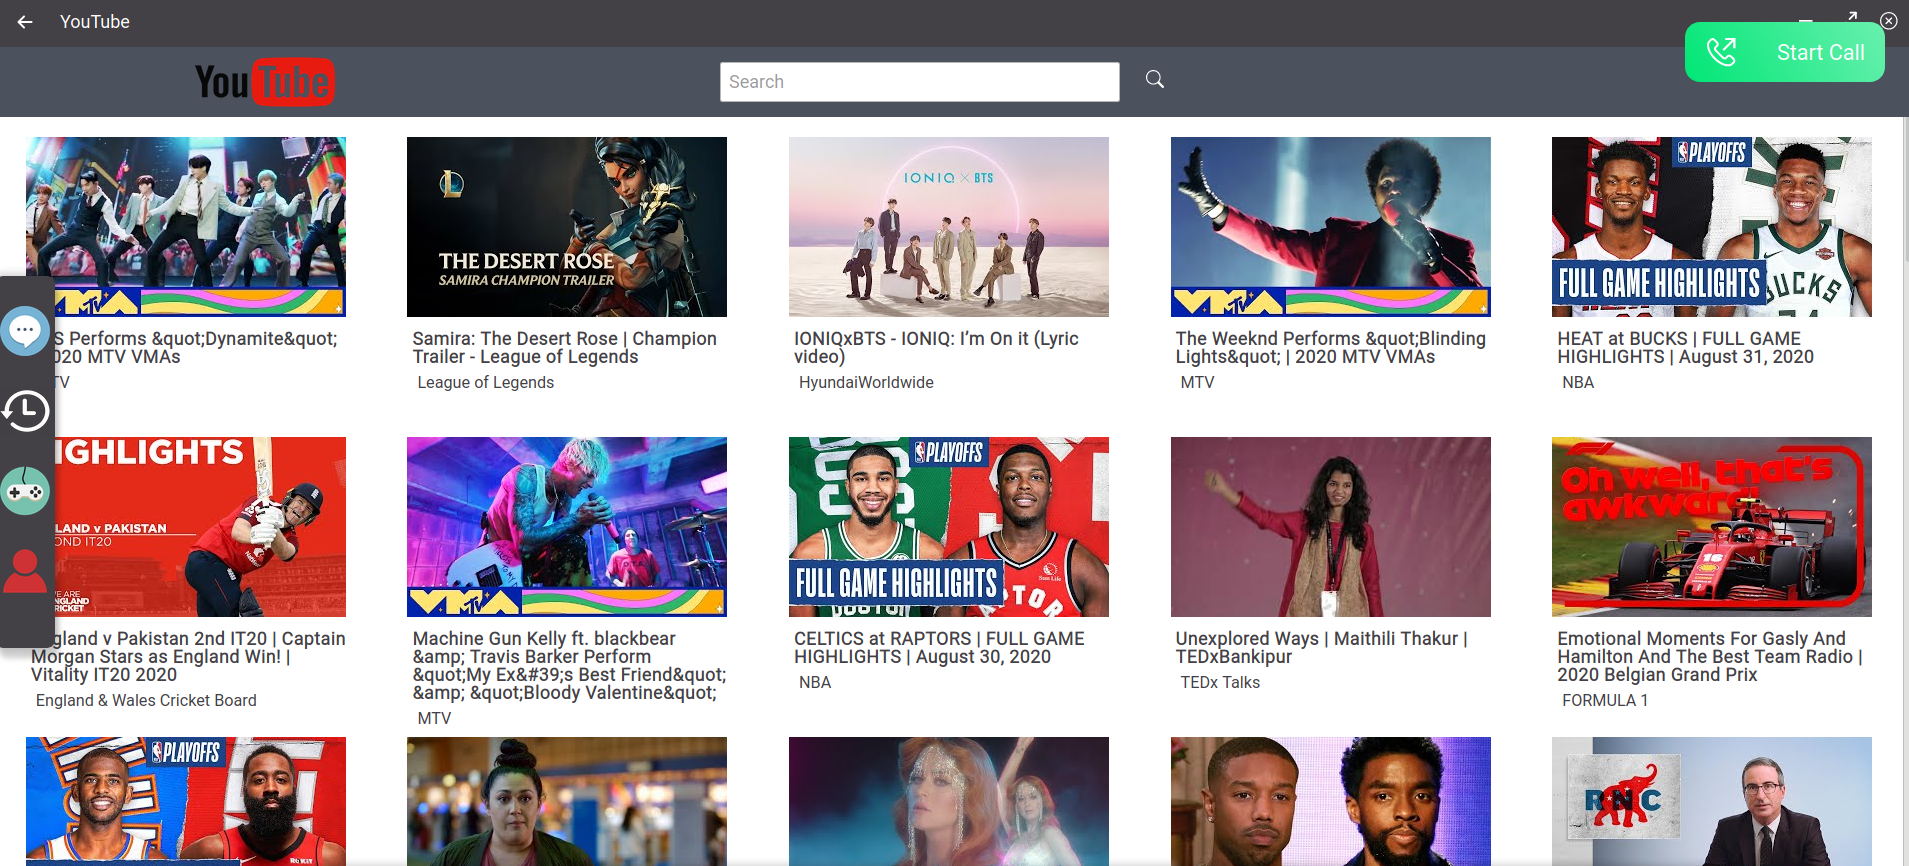Open the woman in airport thumbnail
The image size is (1909, 866).
pyautogui.click(x=567, y=801)
